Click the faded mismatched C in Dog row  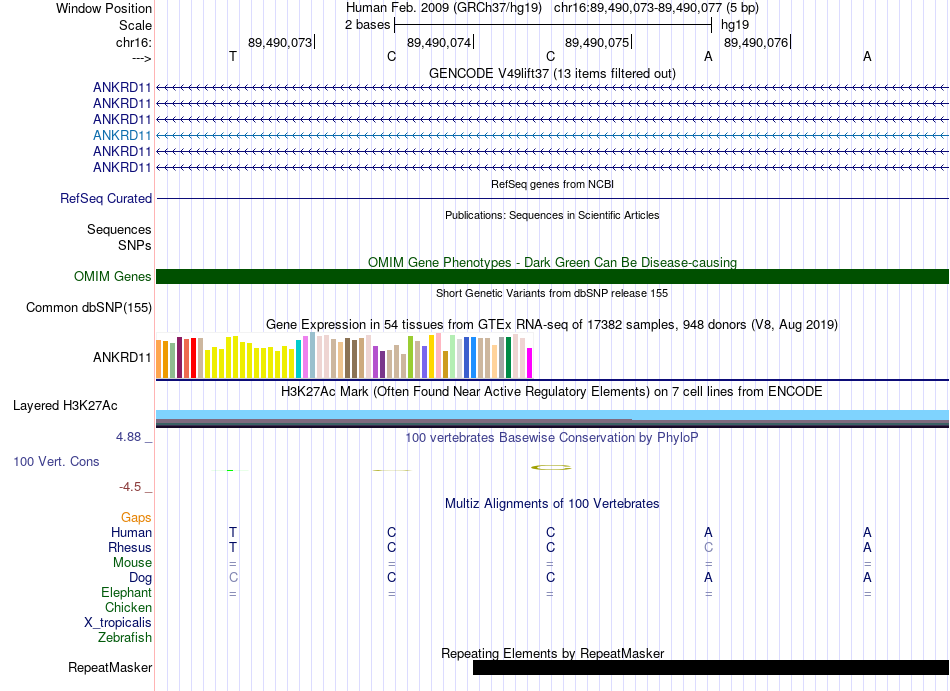coord(233,578)
